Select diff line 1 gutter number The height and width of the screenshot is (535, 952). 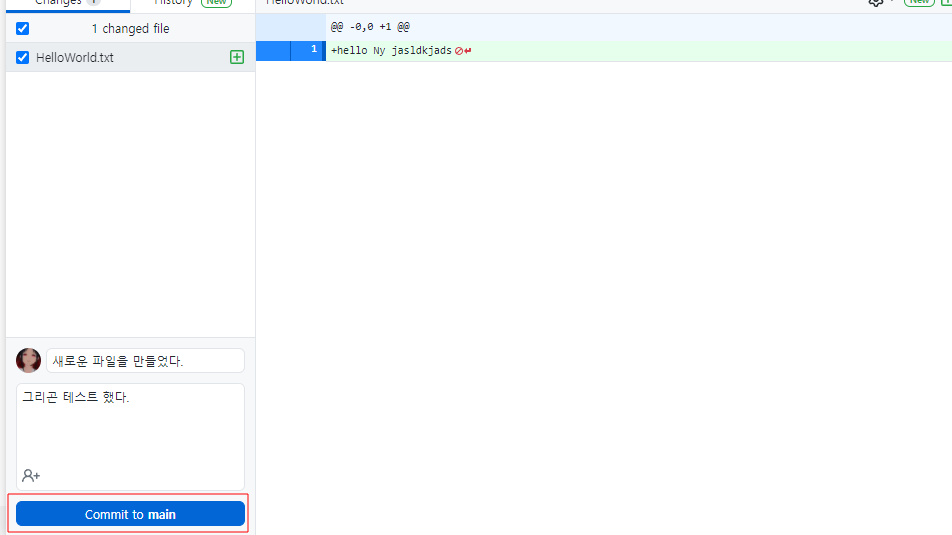pyautogui.click(x=308, y=51)
